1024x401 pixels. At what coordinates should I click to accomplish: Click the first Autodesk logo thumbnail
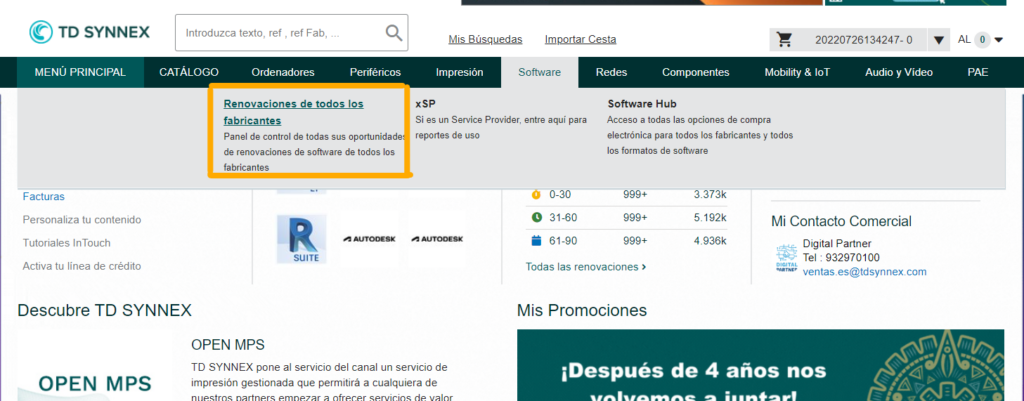(x=369, y=239)
